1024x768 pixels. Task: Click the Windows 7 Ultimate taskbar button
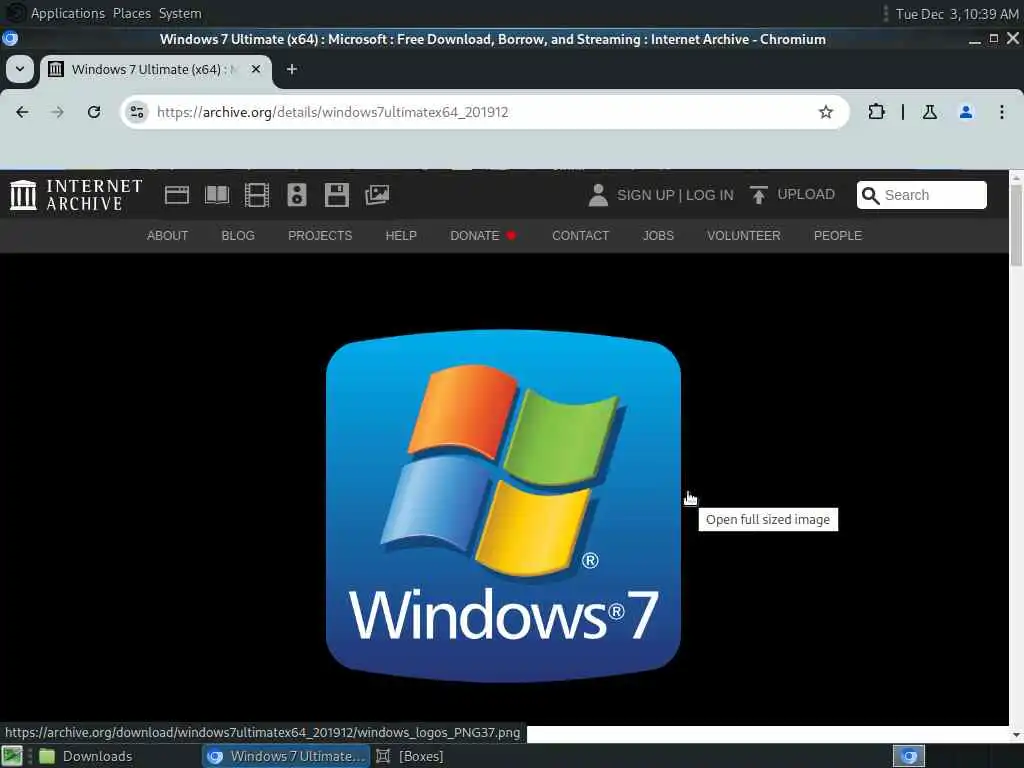[286, 756]
